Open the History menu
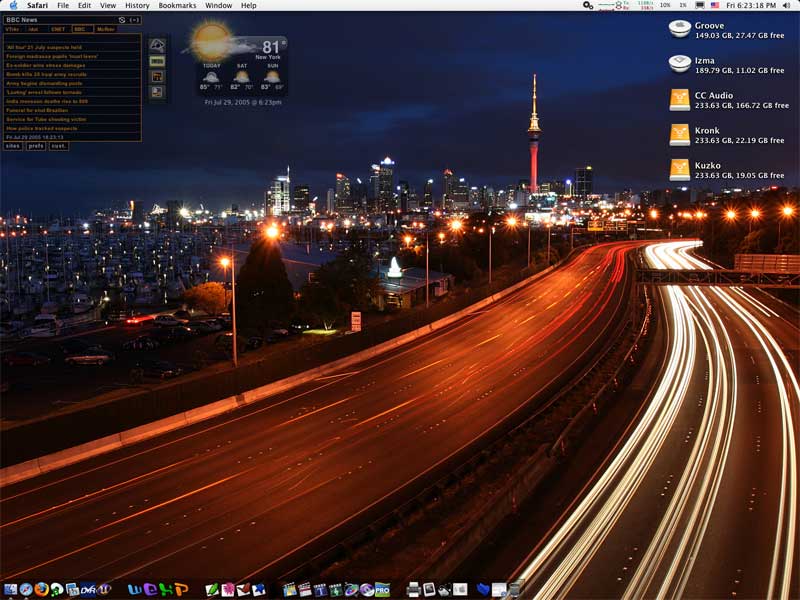Screen dimensions: 800x600 click(137, 6)
